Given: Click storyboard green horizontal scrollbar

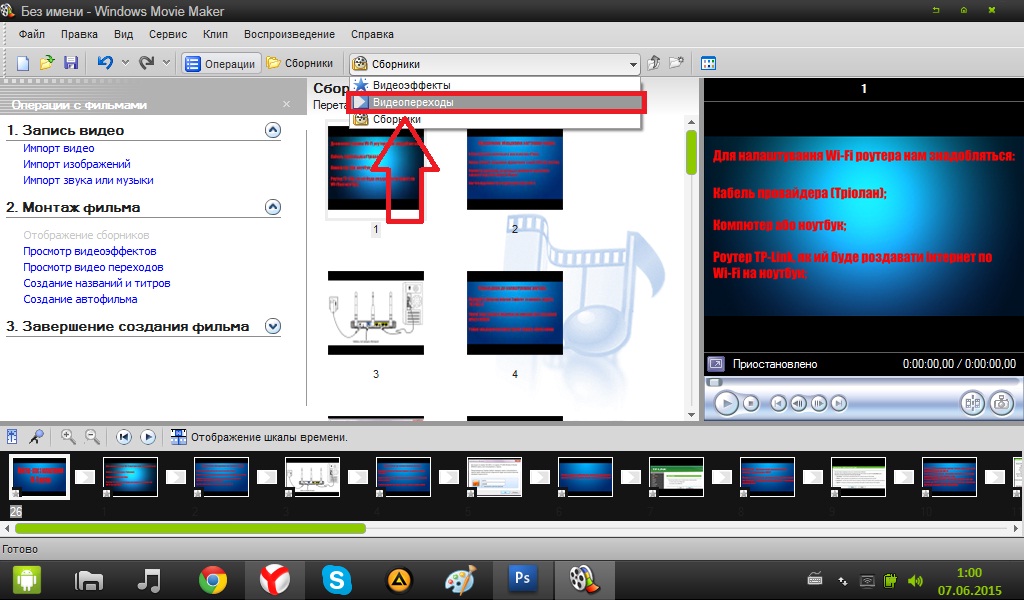Looking at the screenshot, I should [x=190, y=528].
